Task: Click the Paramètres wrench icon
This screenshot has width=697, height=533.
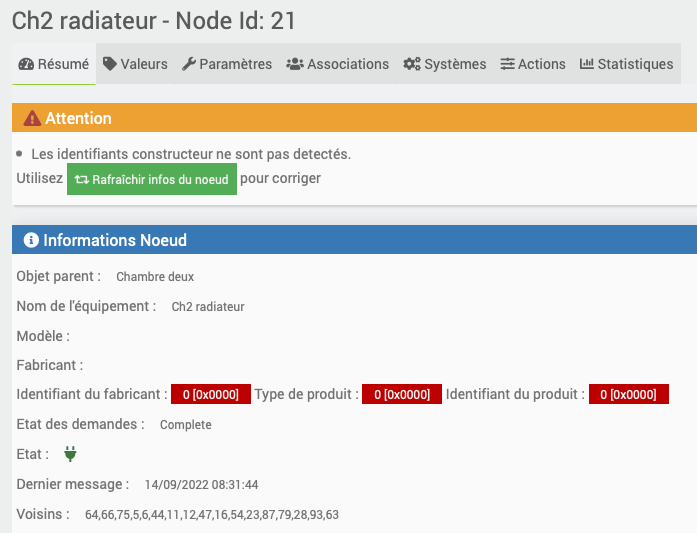Action: click(x=189, y=64)
